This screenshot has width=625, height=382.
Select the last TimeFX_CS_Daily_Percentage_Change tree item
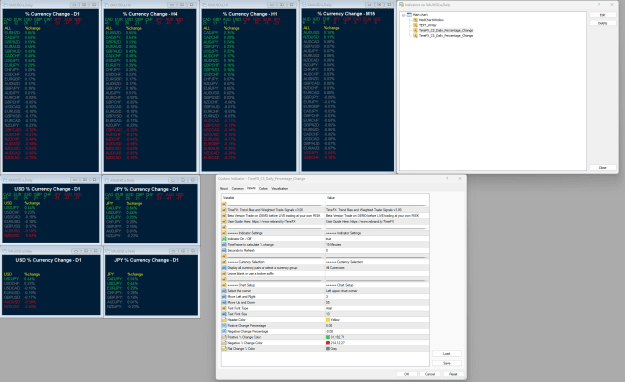coord(446,35)
